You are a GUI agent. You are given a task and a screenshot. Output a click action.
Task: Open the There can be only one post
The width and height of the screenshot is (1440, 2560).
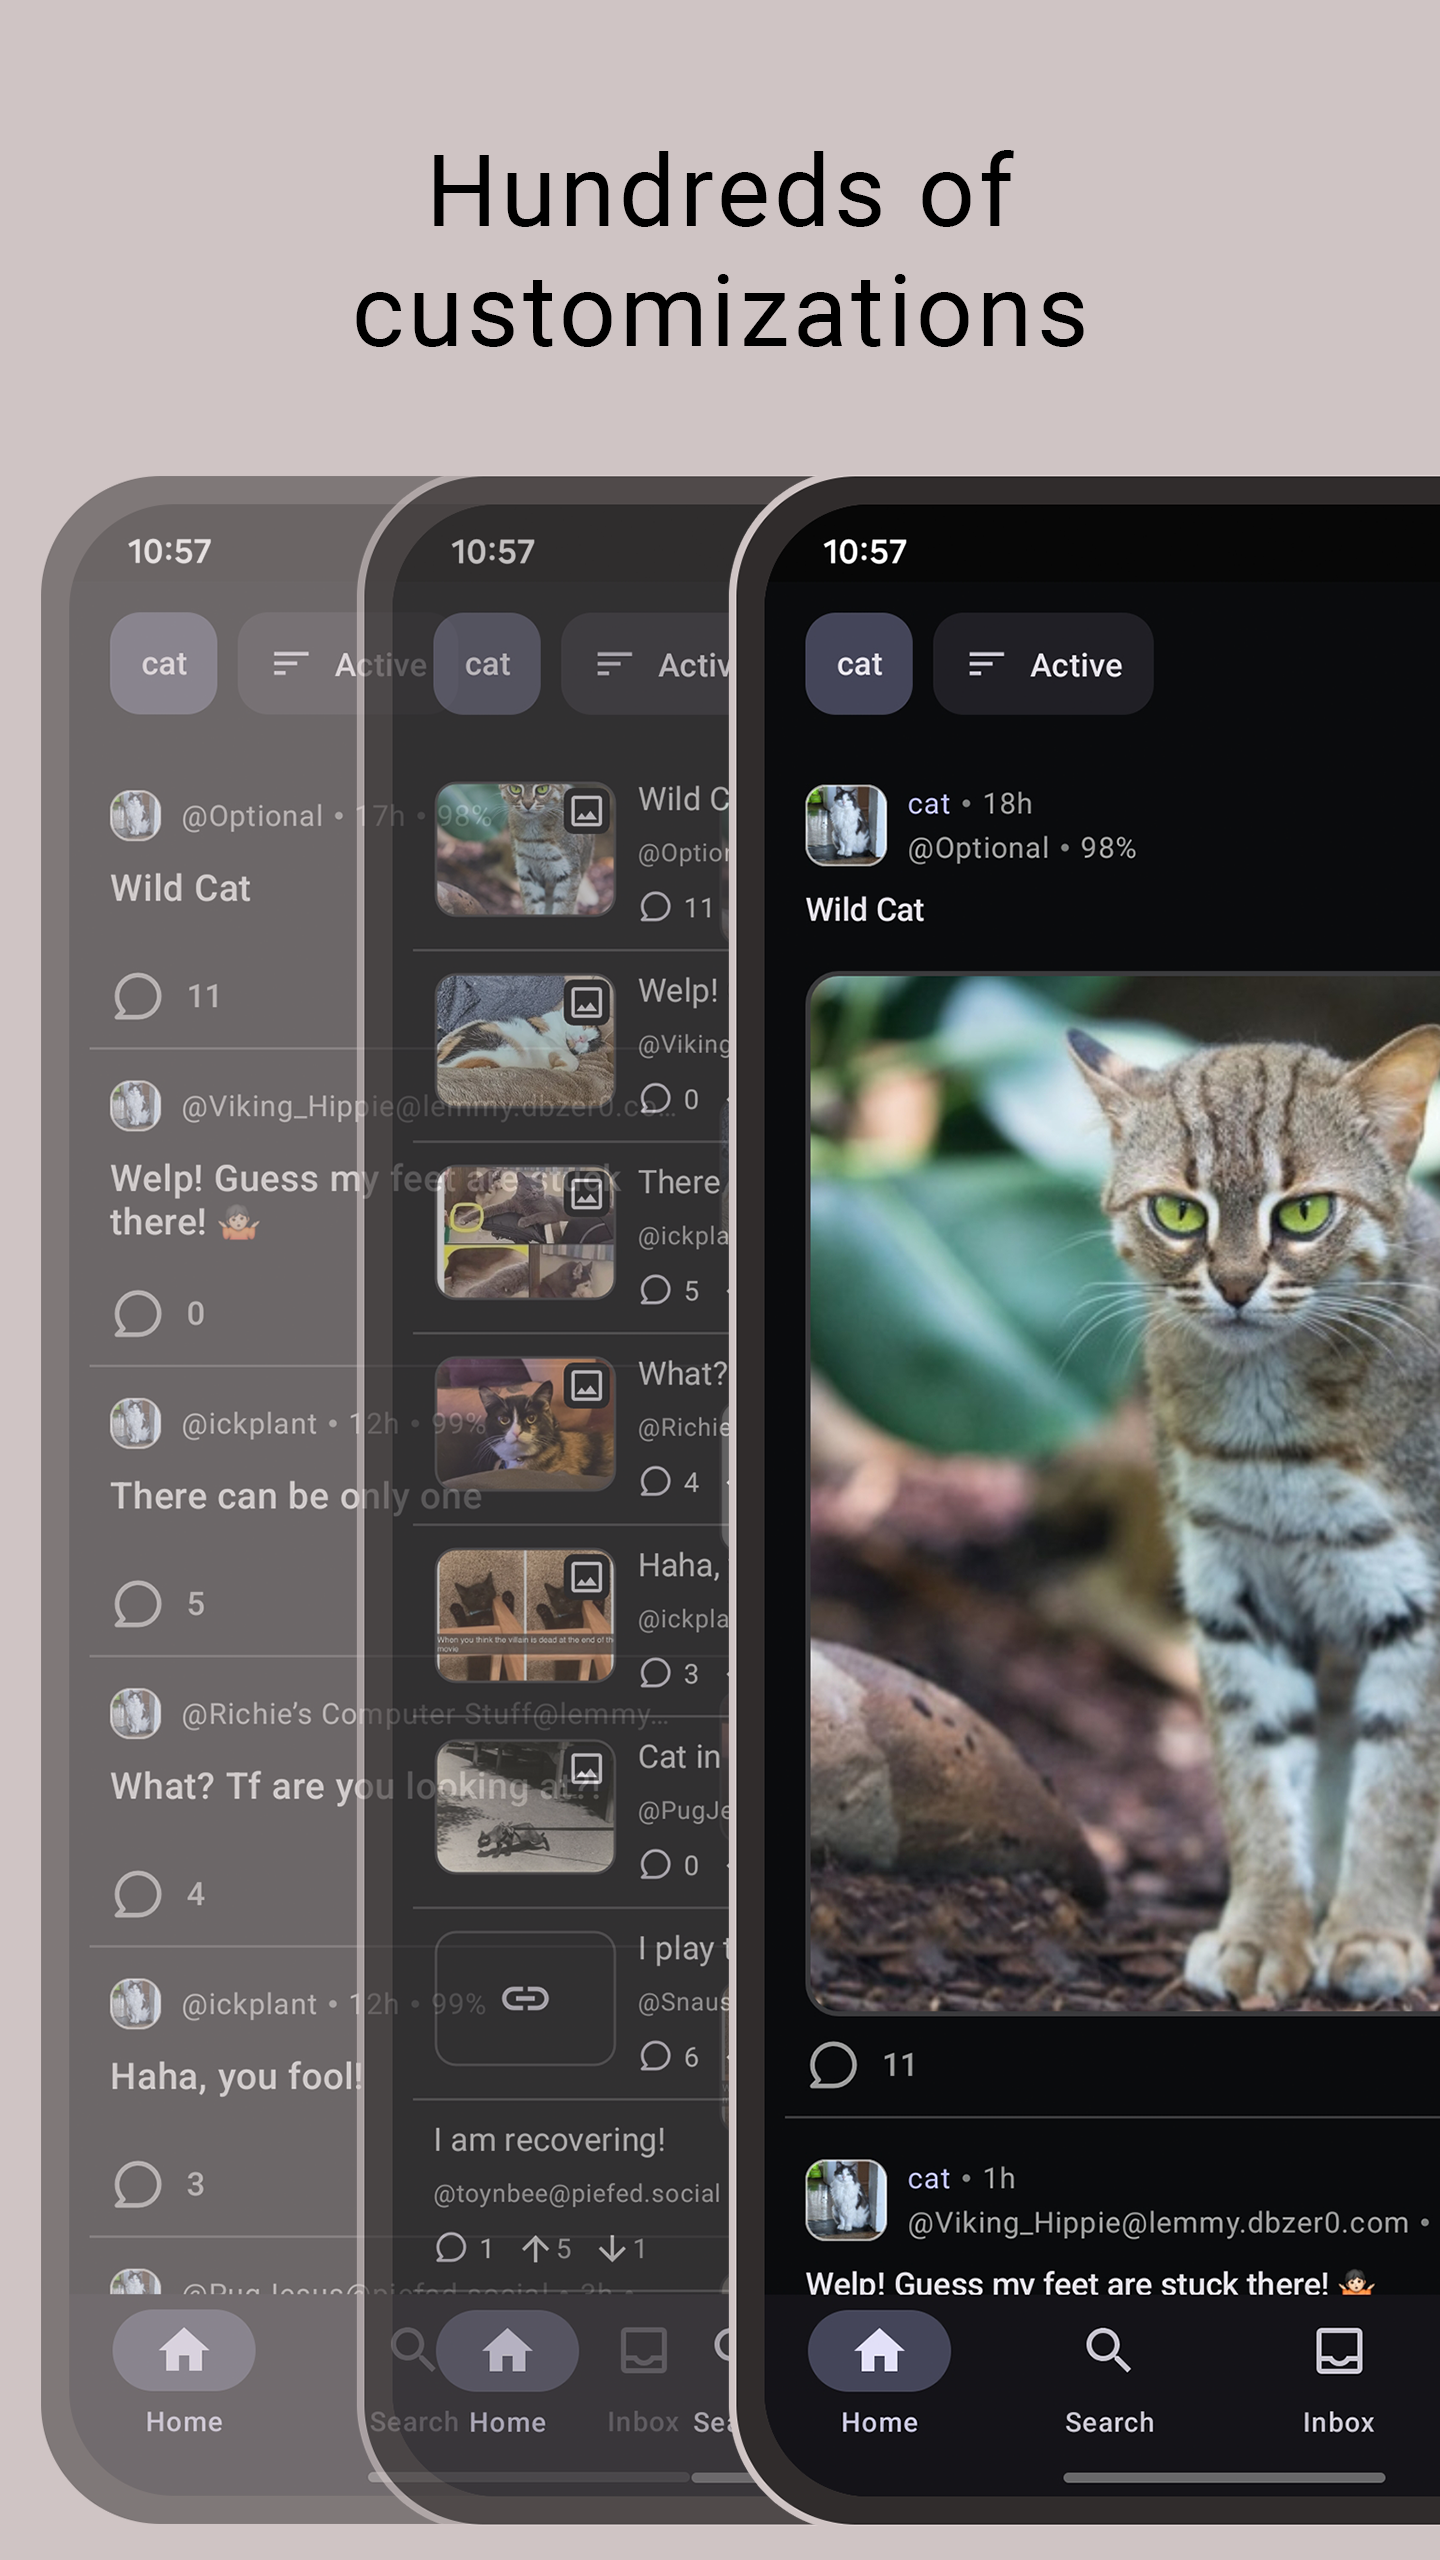295,1496
